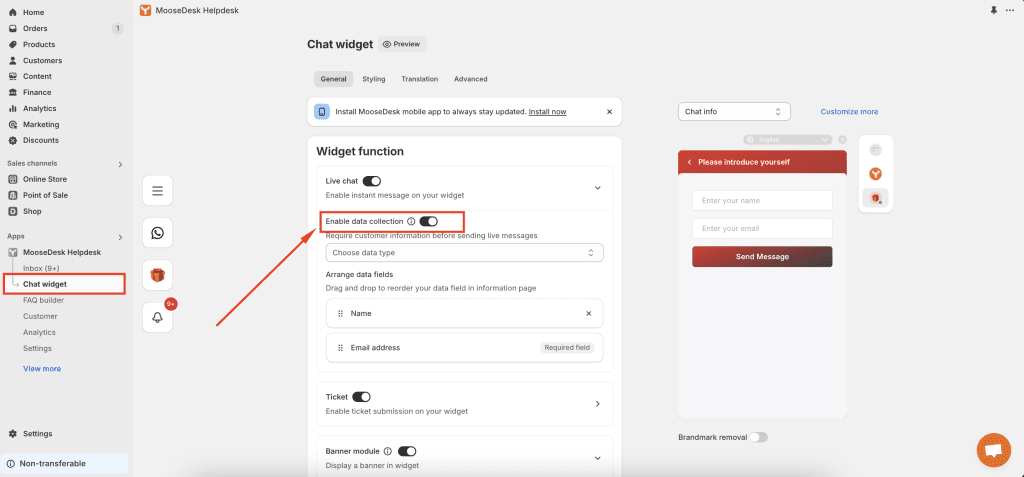Select the gift icon in preview side panel

click(876, 197)
